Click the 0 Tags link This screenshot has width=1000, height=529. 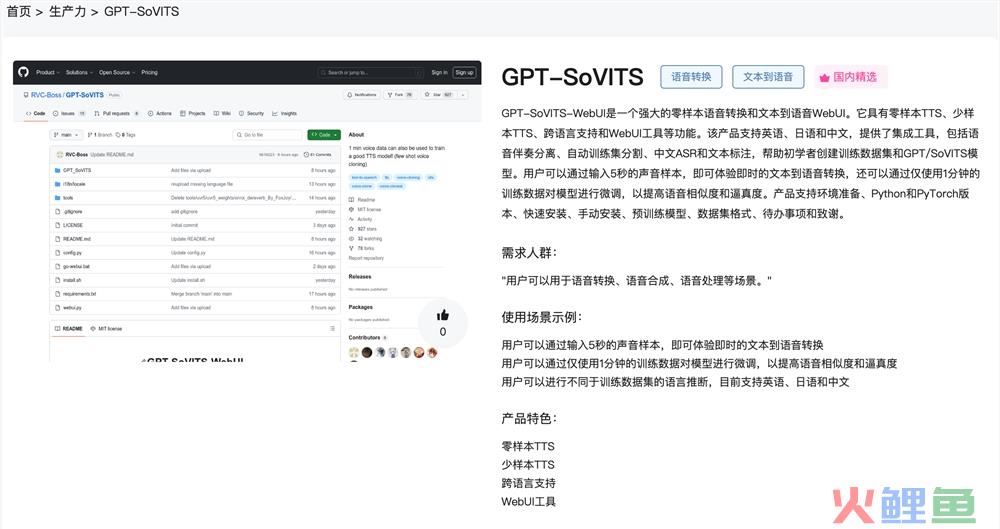(126, 135)
